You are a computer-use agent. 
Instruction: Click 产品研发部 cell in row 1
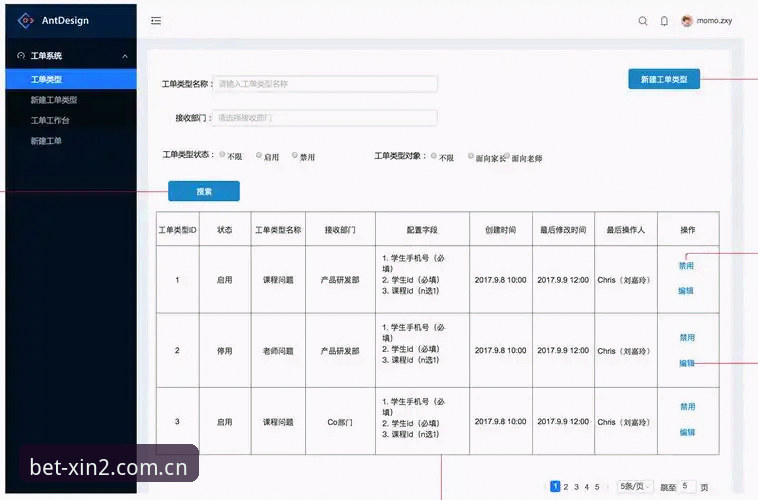coord(340,279)
